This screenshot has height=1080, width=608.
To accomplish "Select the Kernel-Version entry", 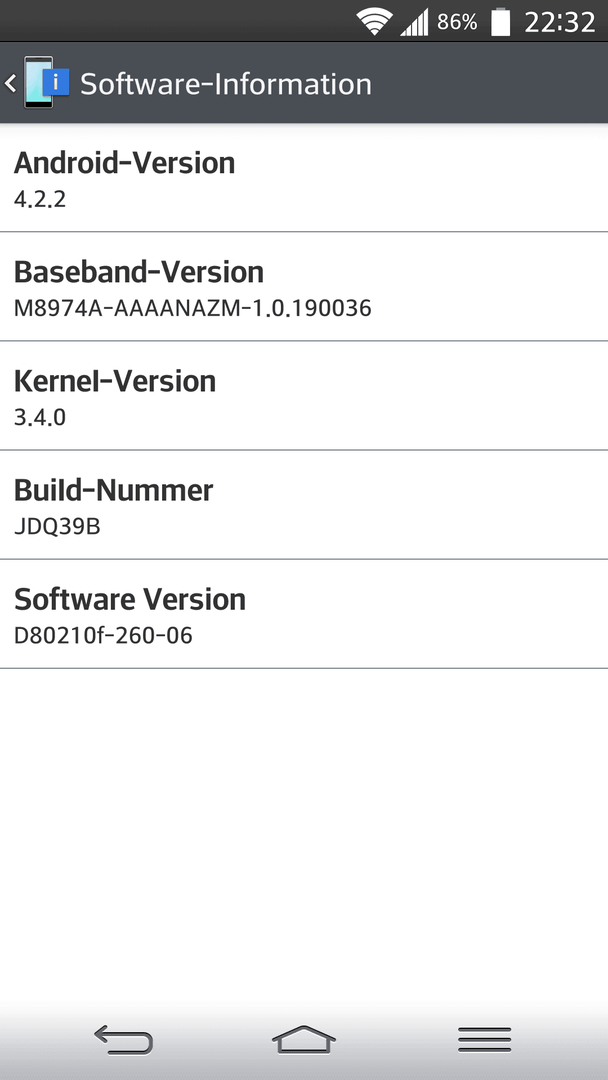I will 304,395.
